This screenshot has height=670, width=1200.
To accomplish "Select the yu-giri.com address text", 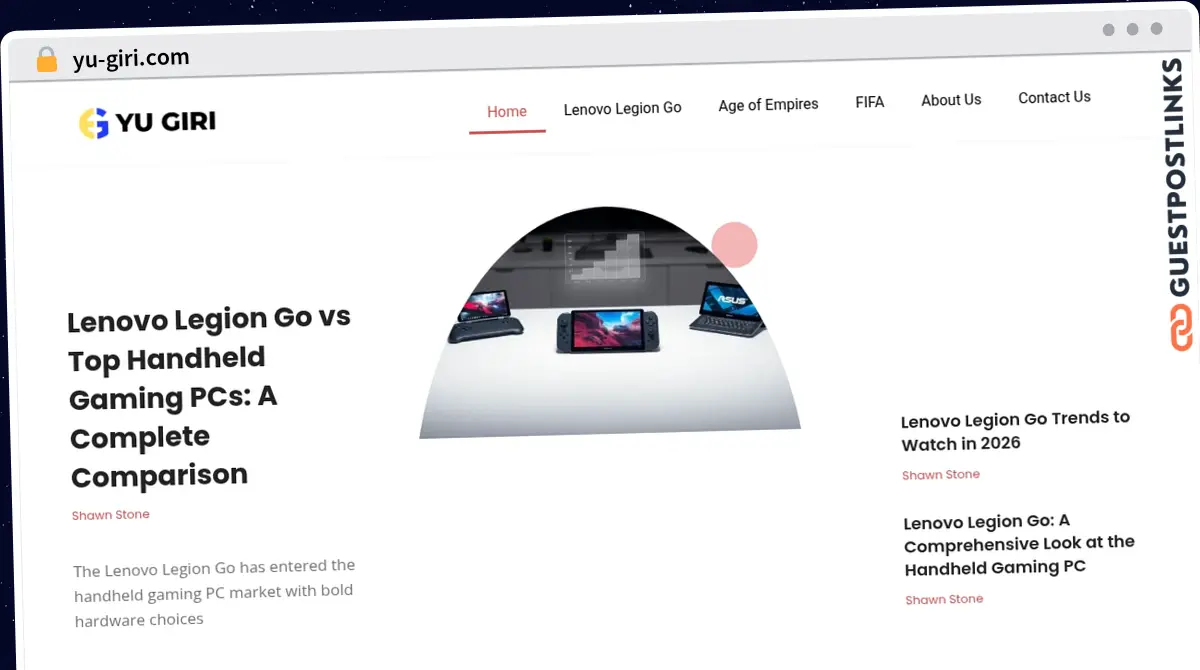I will pyautogui.click(x=131, y=59).
